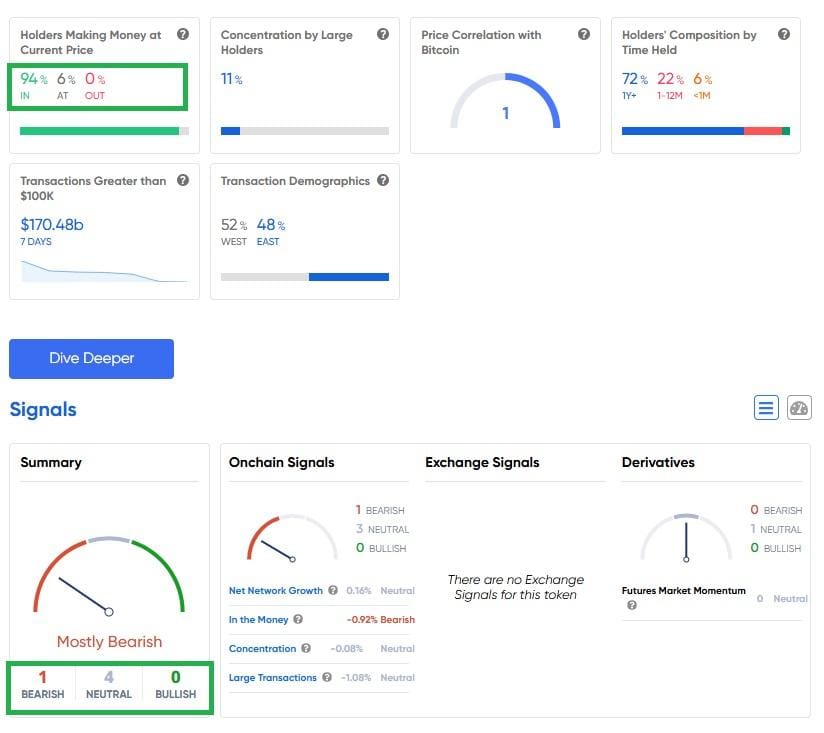The image size is (824, 733).
Task: Switch Signals to gauge view
Action: (x=799, y=407)
